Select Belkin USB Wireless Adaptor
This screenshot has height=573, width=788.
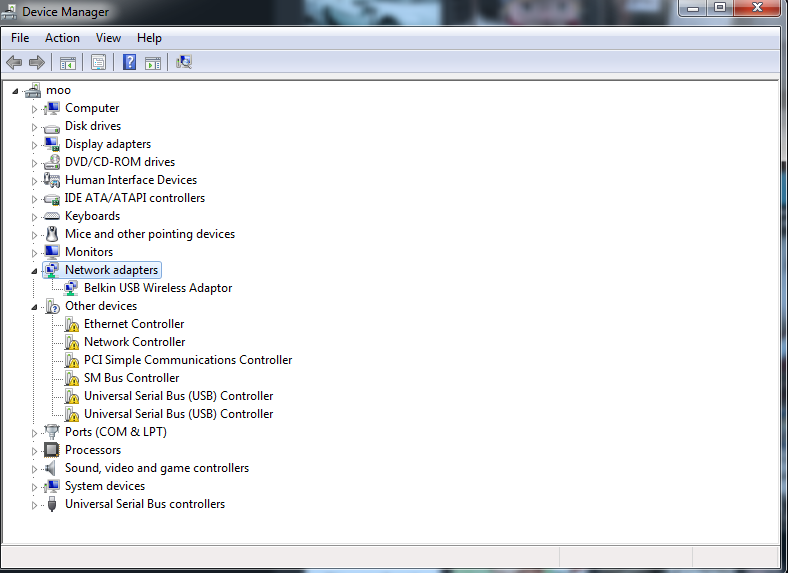158,288
